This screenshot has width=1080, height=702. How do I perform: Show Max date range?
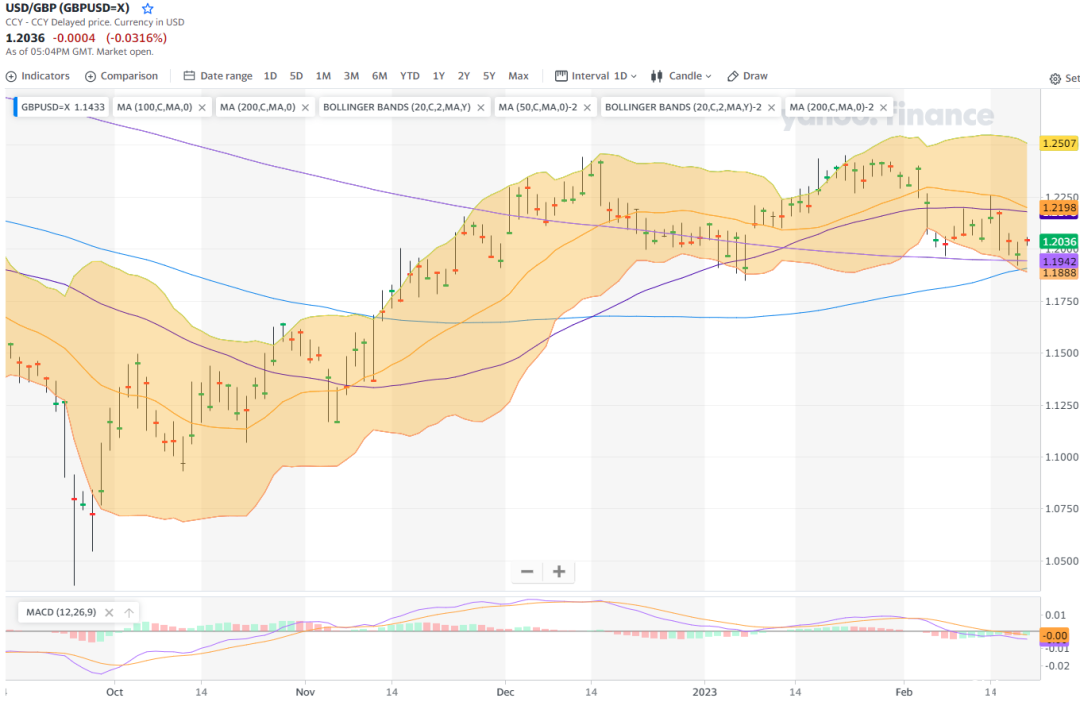[x=519, y=76]
